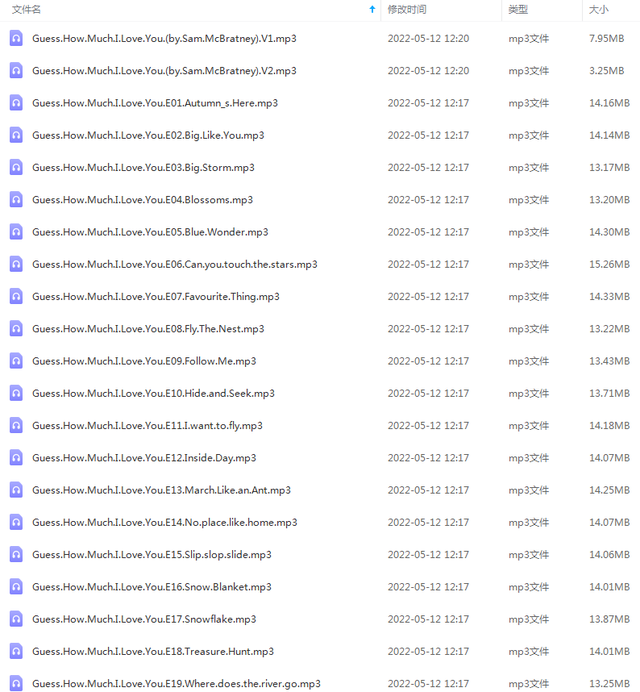The width and height of the screenshot is (640, 692).
Task: Click the audio icon of E10.Hide.and.Seek.mp3
Action: [16, 393]
